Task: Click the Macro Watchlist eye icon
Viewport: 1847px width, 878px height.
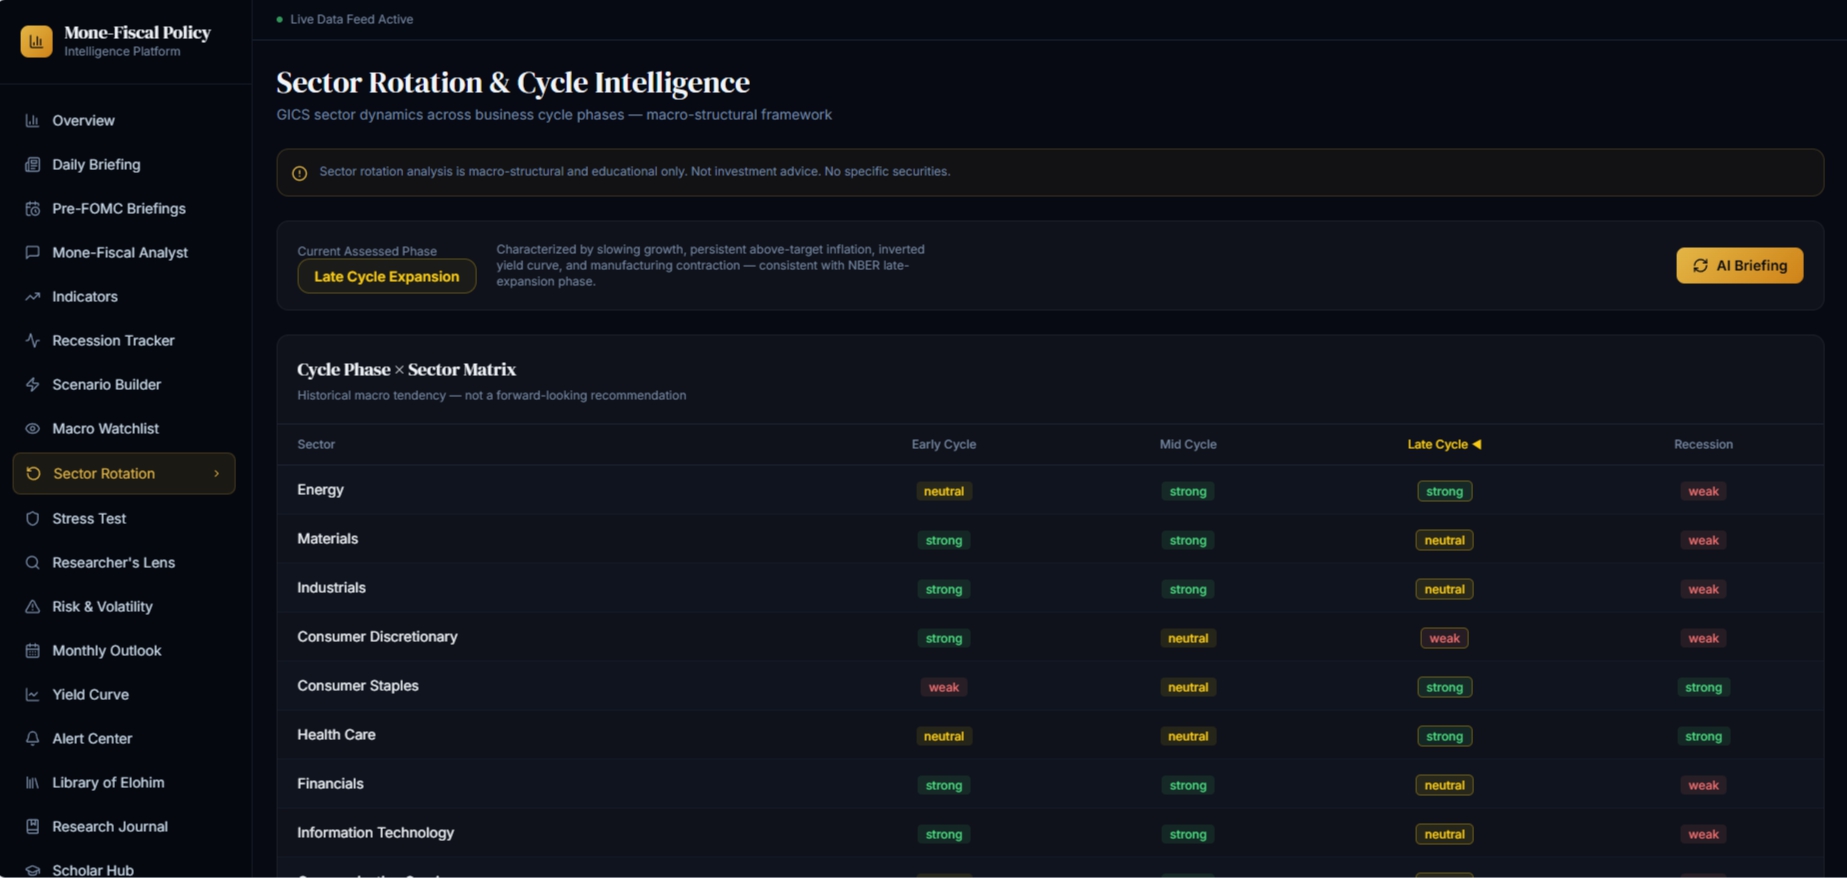Action: coord(32,428)
